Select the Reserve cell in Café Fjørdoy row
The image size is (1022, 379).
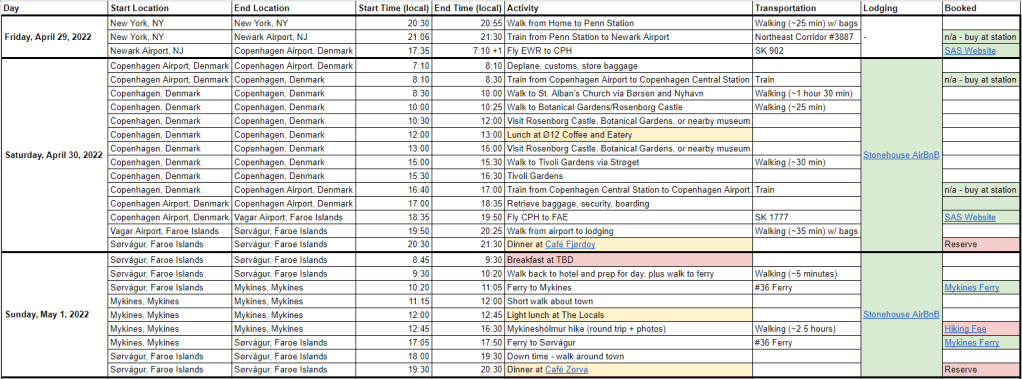tap(981, 245)
